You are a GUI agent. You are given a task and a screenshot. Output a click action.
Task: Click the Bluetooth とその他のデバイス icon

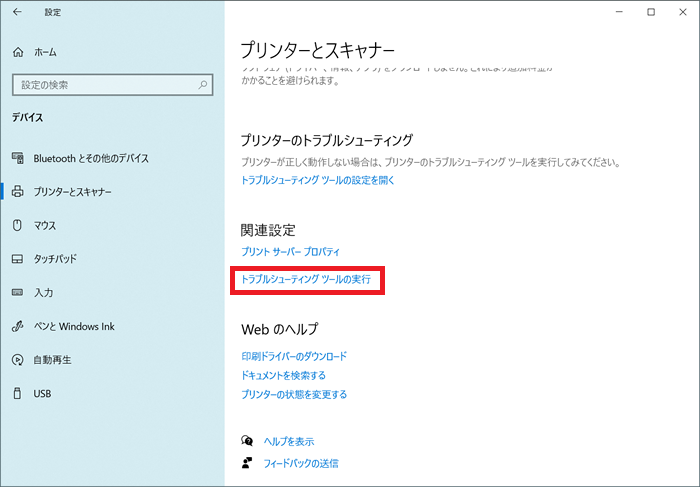[18, 158]
